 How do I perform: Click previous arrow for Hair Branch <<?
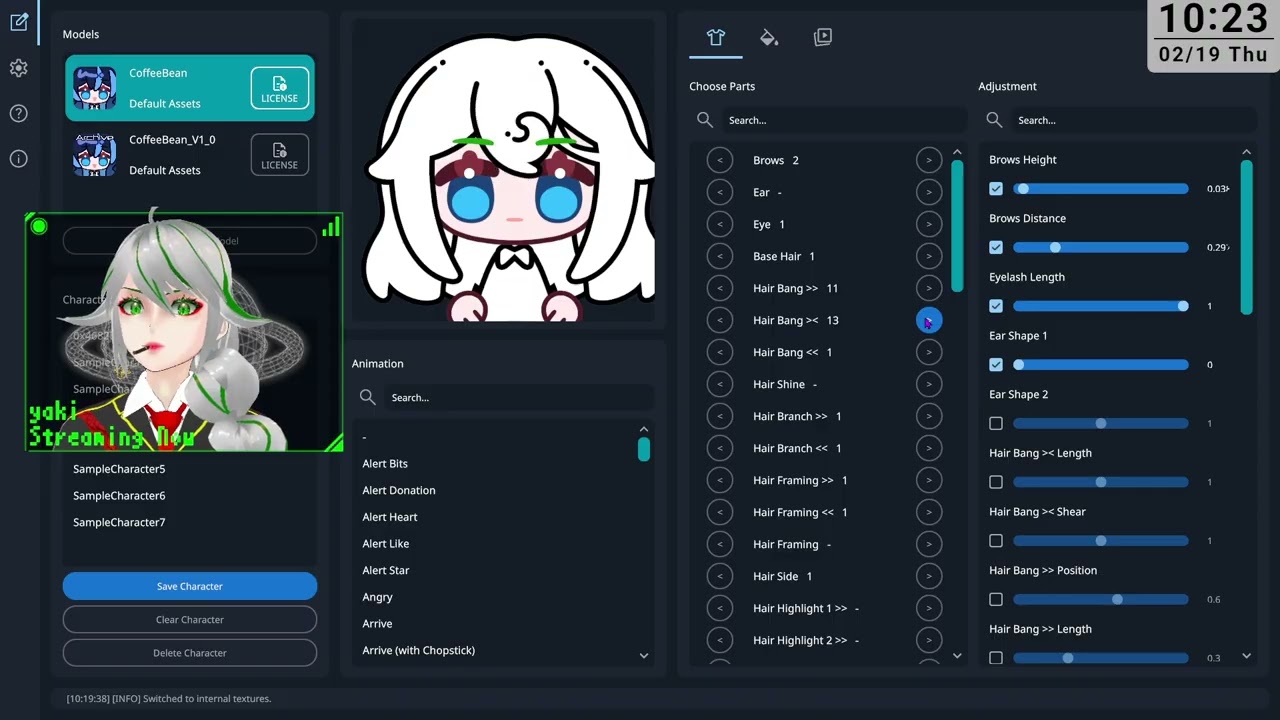720,448
